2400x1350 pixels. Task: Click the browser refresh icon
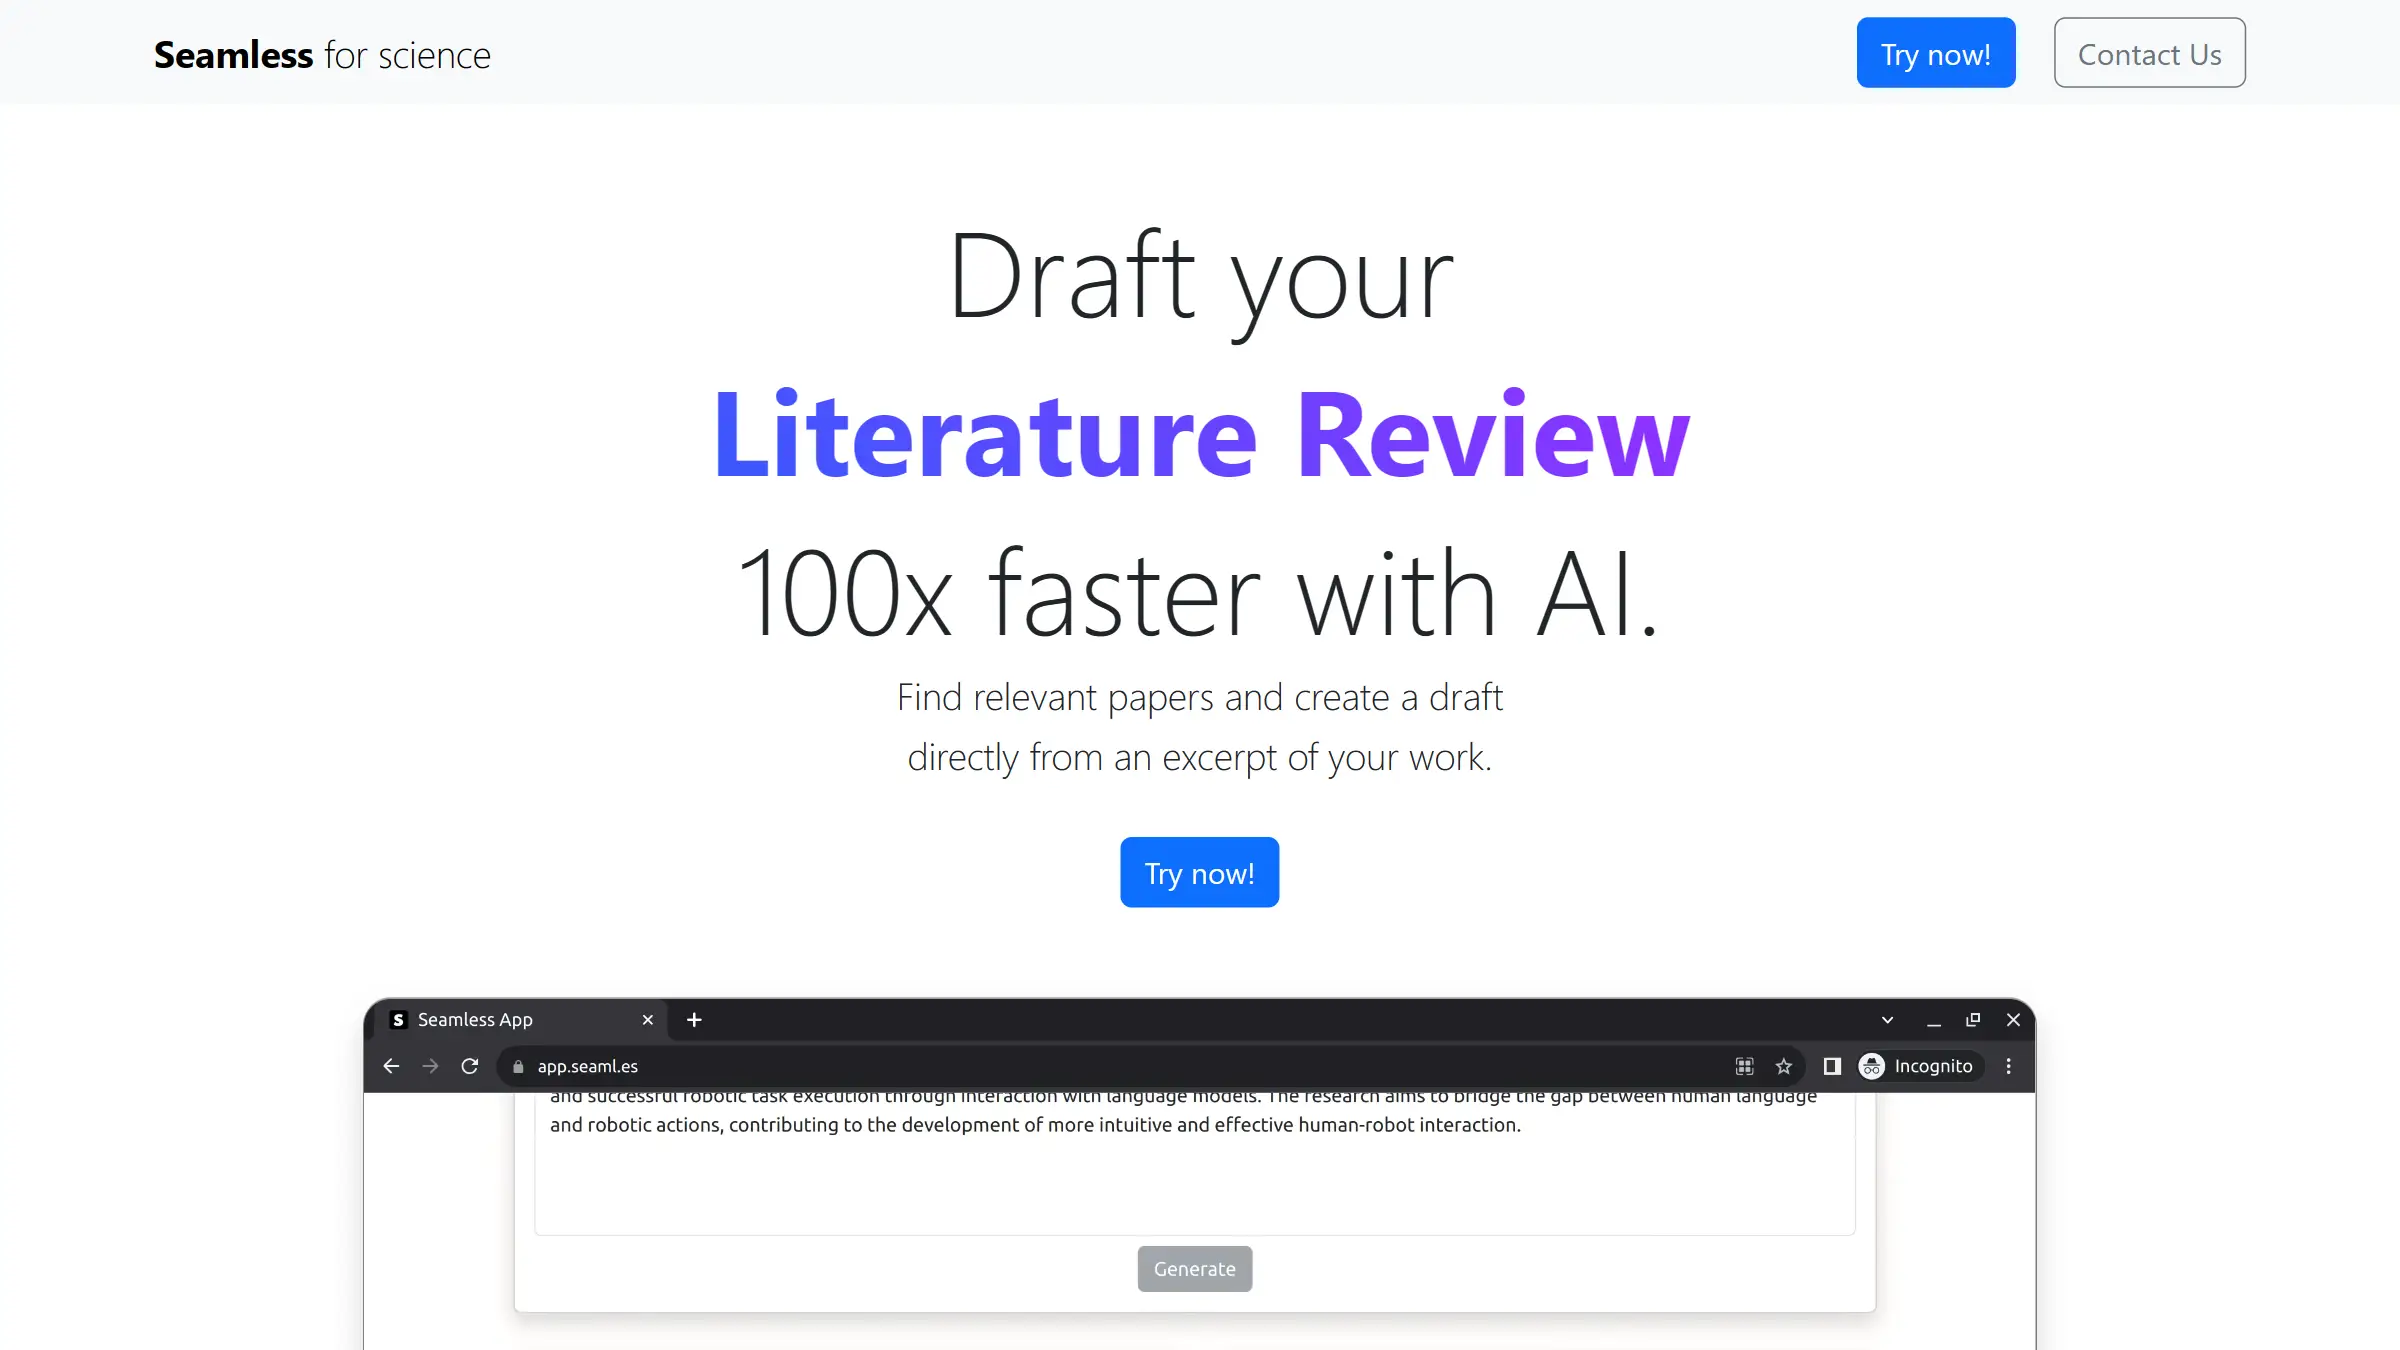(471, 1065)
